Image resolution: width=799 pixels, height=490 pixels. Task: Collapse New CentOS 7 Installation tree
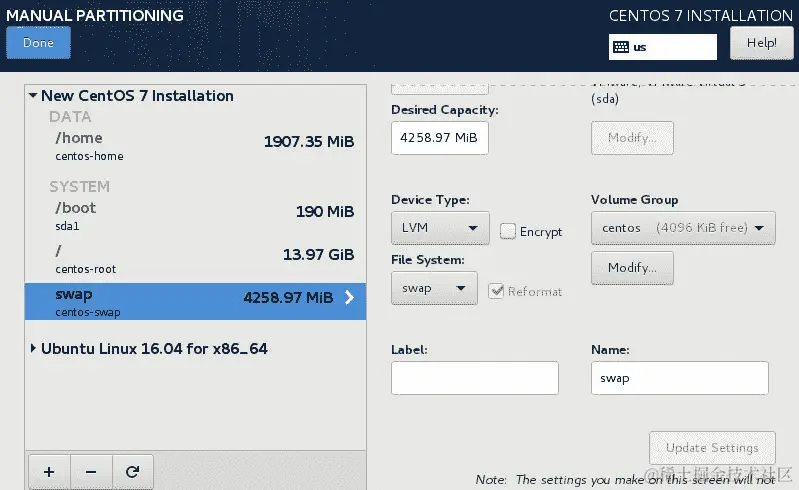[33, 95]
